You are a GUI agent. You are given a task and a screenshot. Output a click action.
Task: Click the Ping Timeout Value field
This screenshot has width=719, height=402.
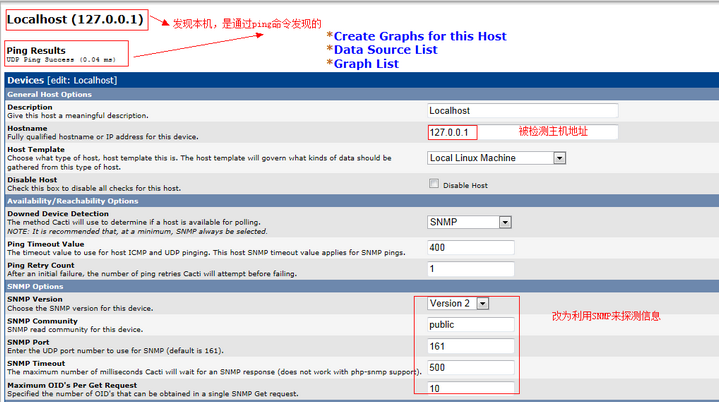(x=470, y=247)
